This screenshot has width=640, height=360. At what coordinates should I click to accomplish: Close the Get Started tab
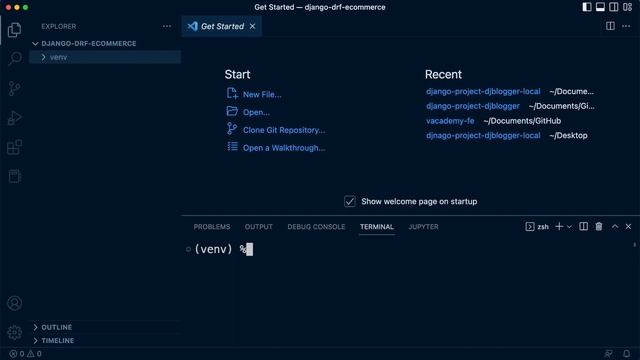click(253, 26)
